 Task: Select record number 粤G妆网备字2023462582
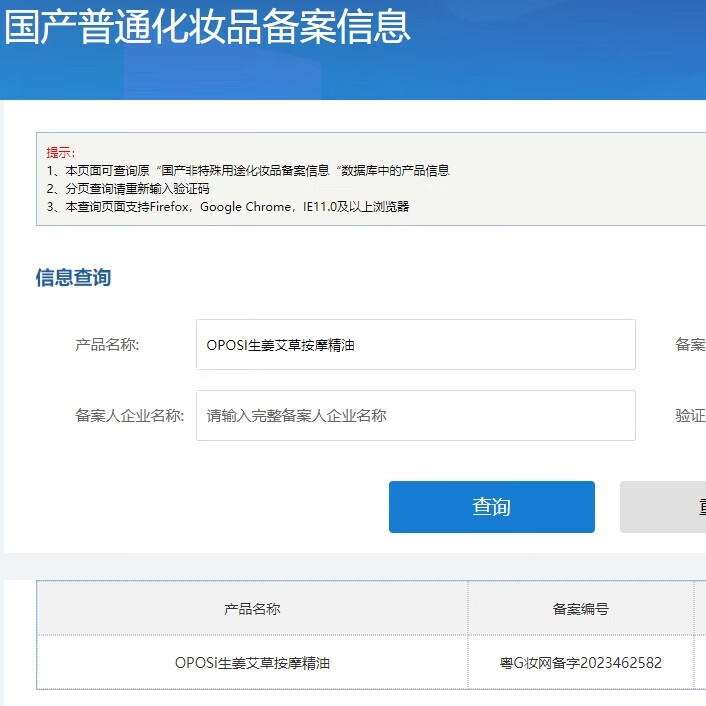click(580, 662)
